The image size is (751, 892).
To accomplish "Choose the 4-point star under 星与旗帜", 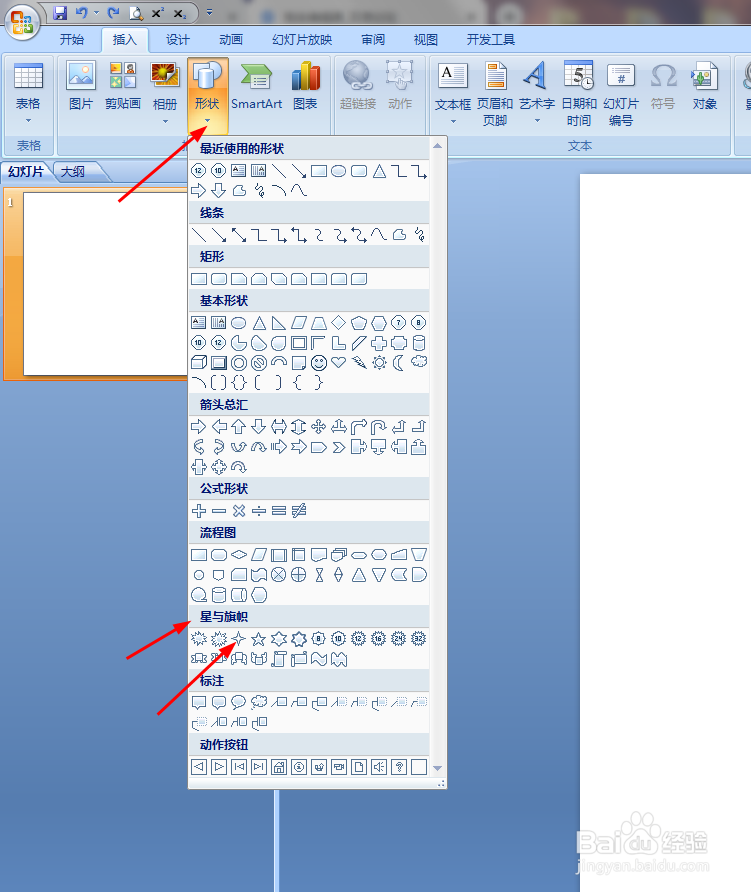I will 239,639.
